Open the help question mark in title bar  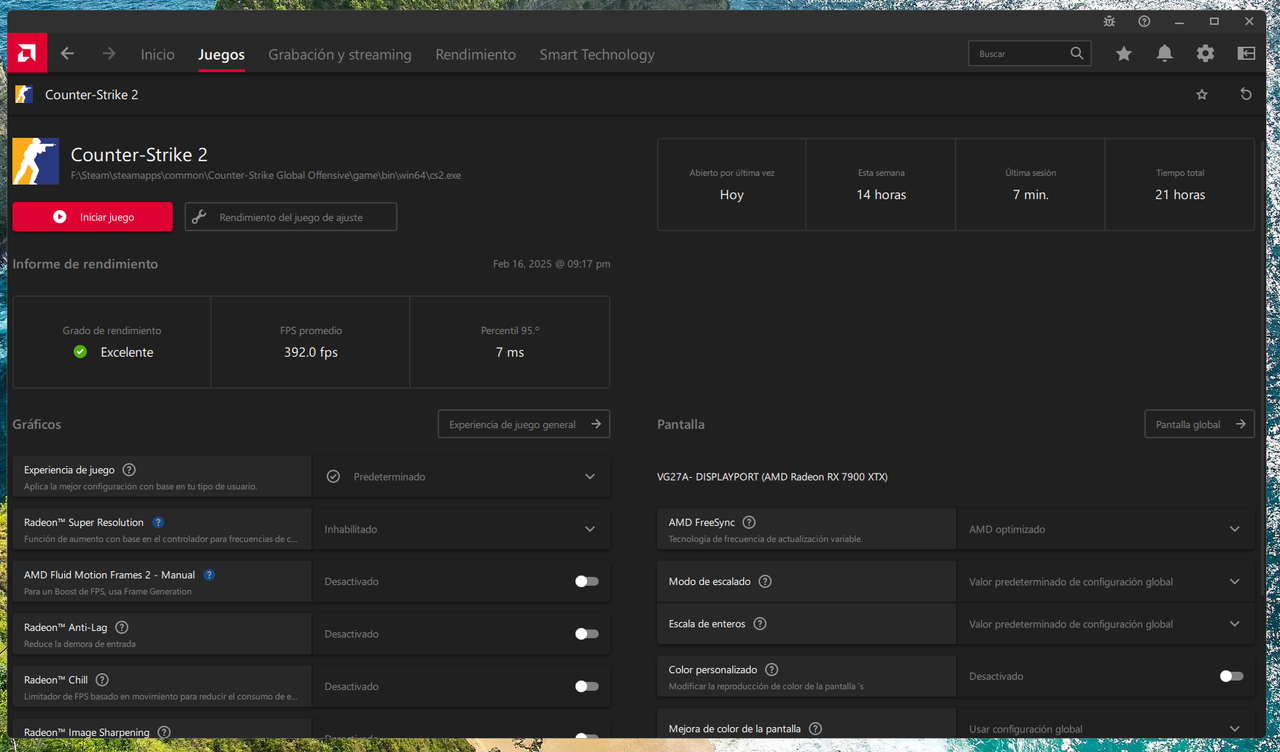pyautogui.click(x=1144, y=21)
